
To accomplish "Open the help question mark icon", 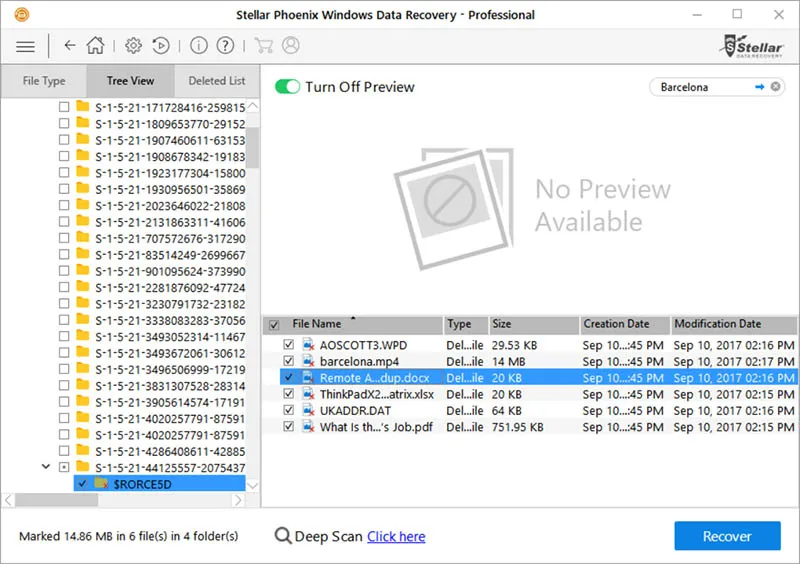I will 225,45.
